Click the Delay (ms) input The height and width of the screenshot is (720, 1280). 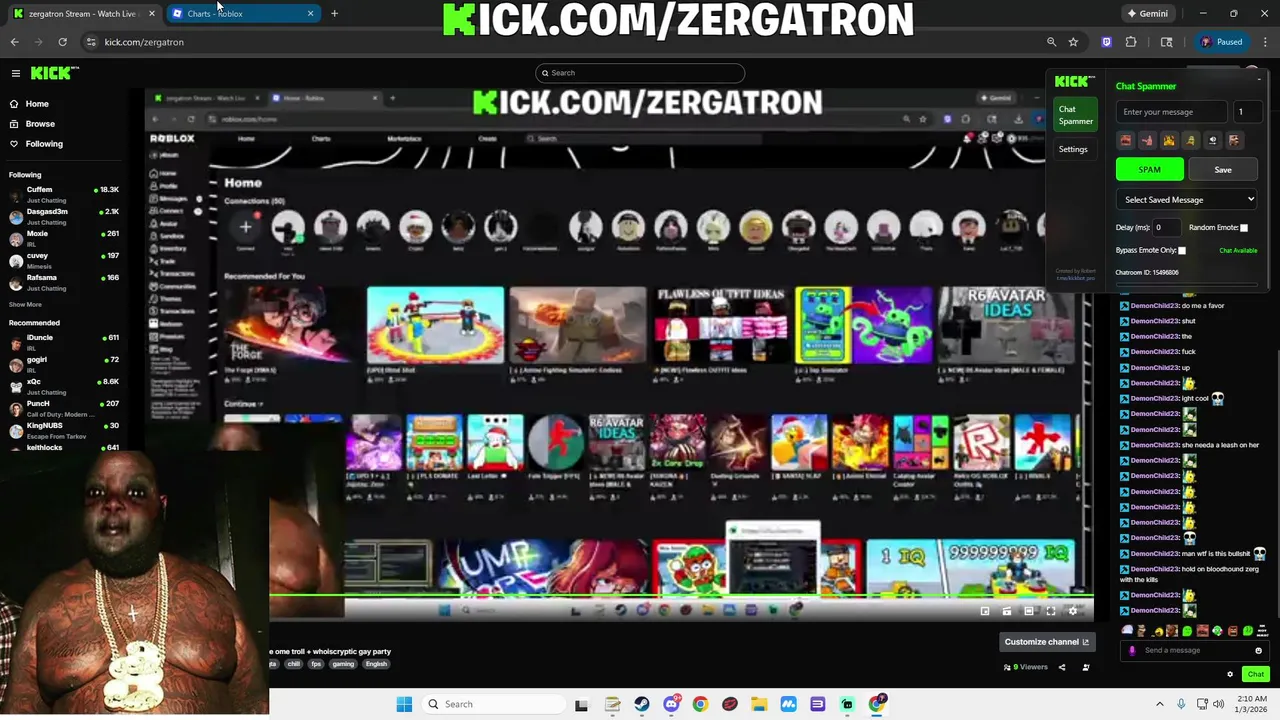[x=1166, y=228]
